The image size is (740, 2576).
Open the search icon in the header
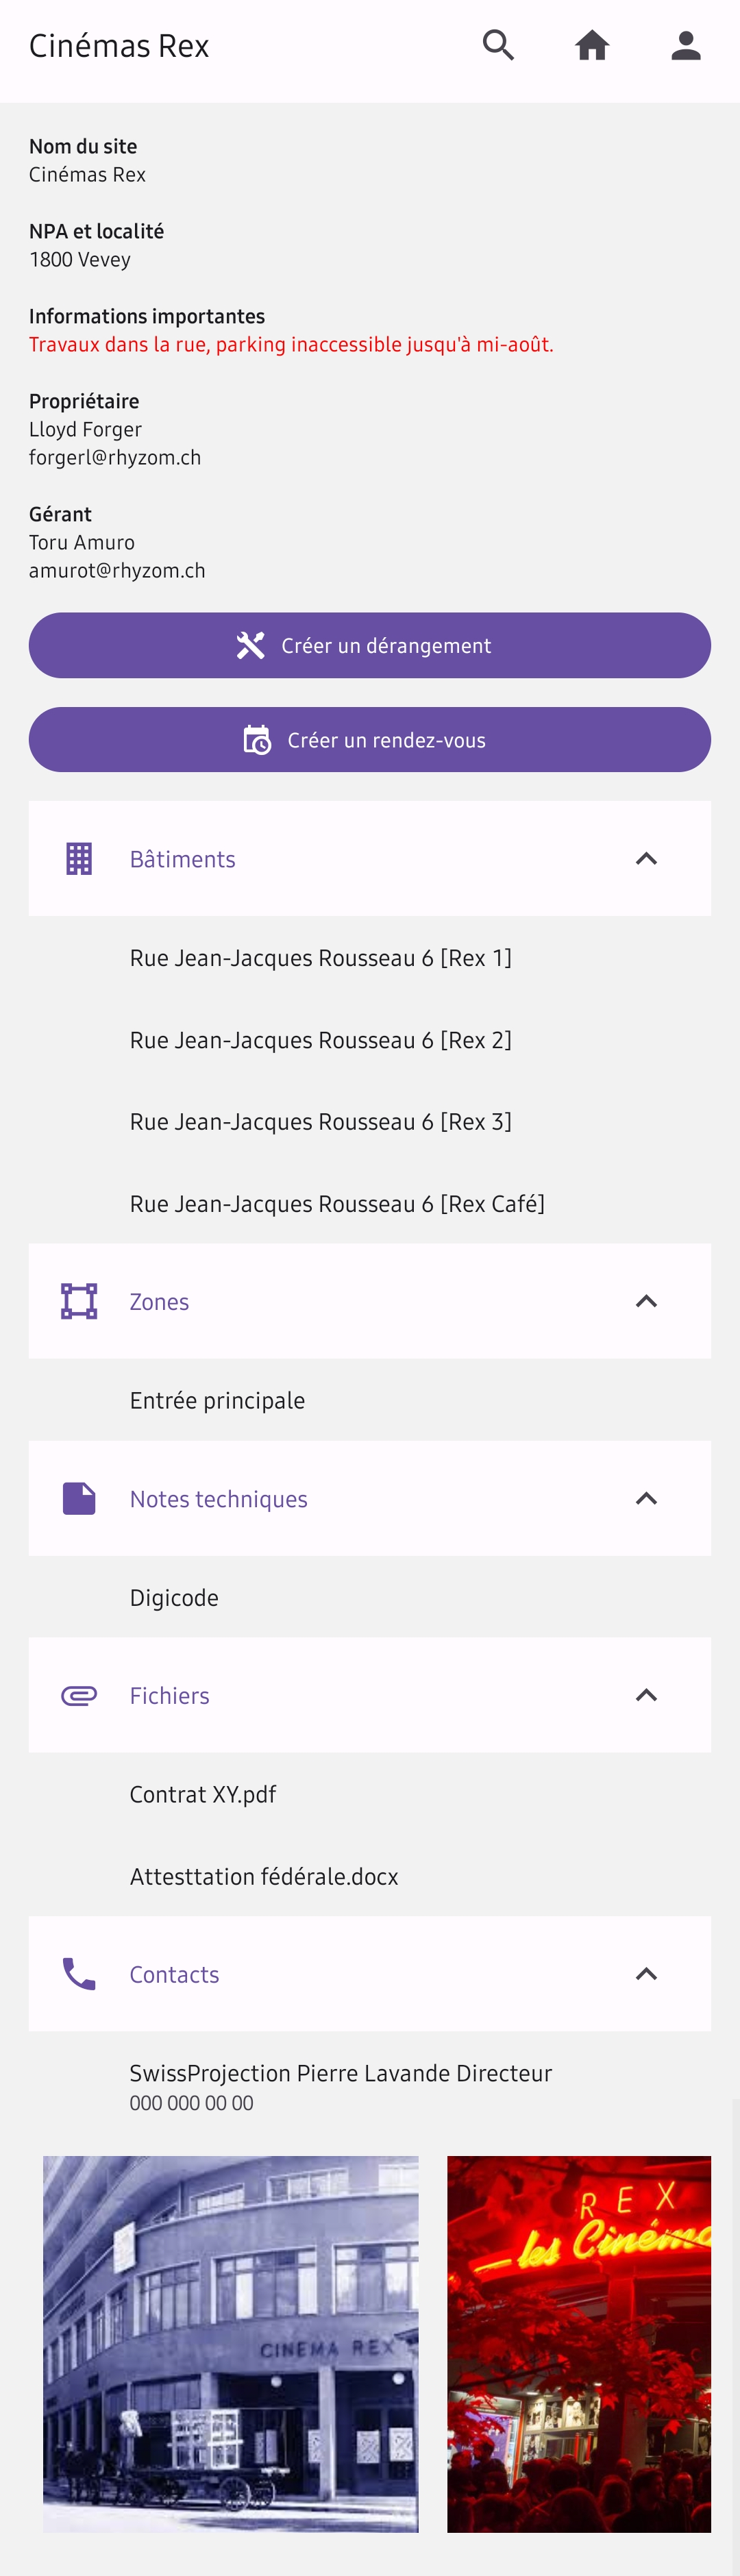pyautogui.click(x=498, y=45)
